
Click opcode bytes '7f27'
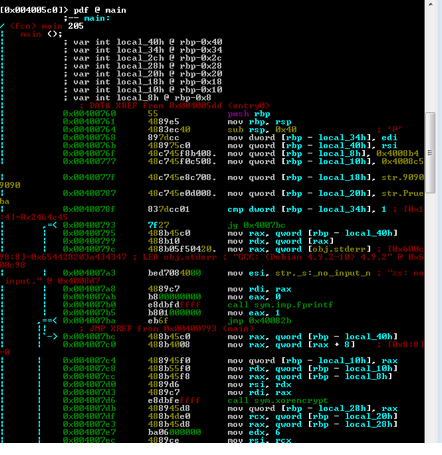(x=159, y=225)
